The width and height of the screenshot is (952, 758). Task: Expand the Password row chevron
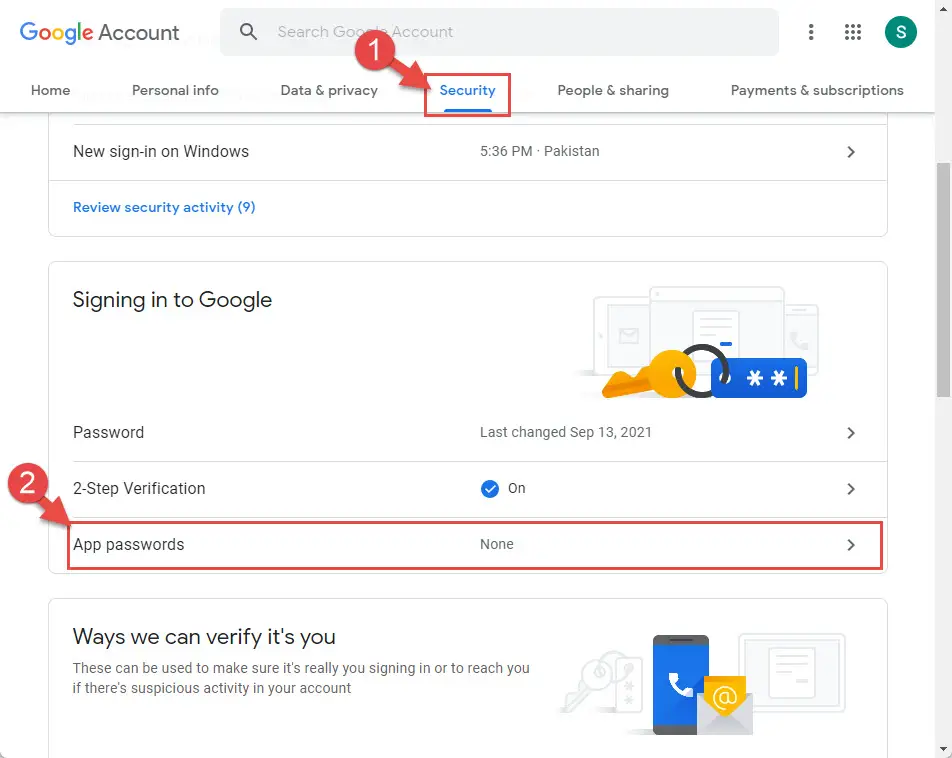tap(851, 433)
